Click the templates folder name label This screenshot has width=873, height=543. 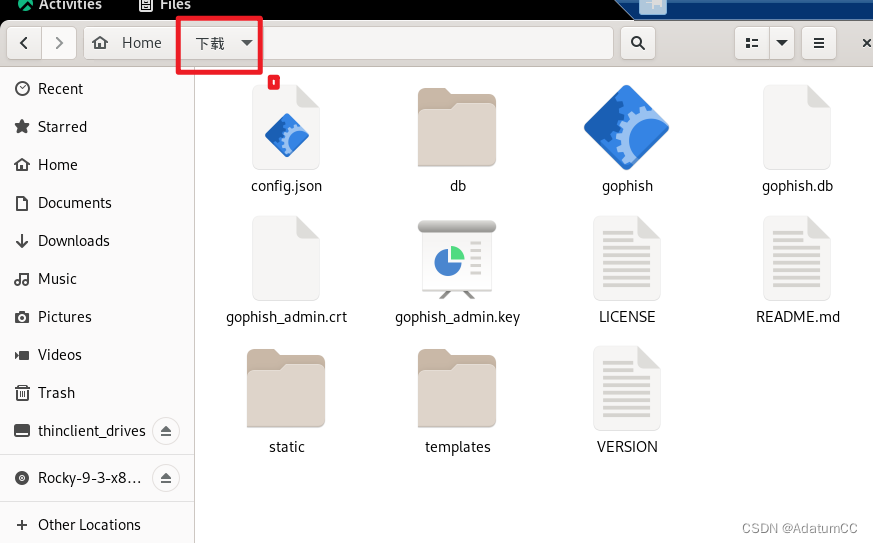point(457,447)
